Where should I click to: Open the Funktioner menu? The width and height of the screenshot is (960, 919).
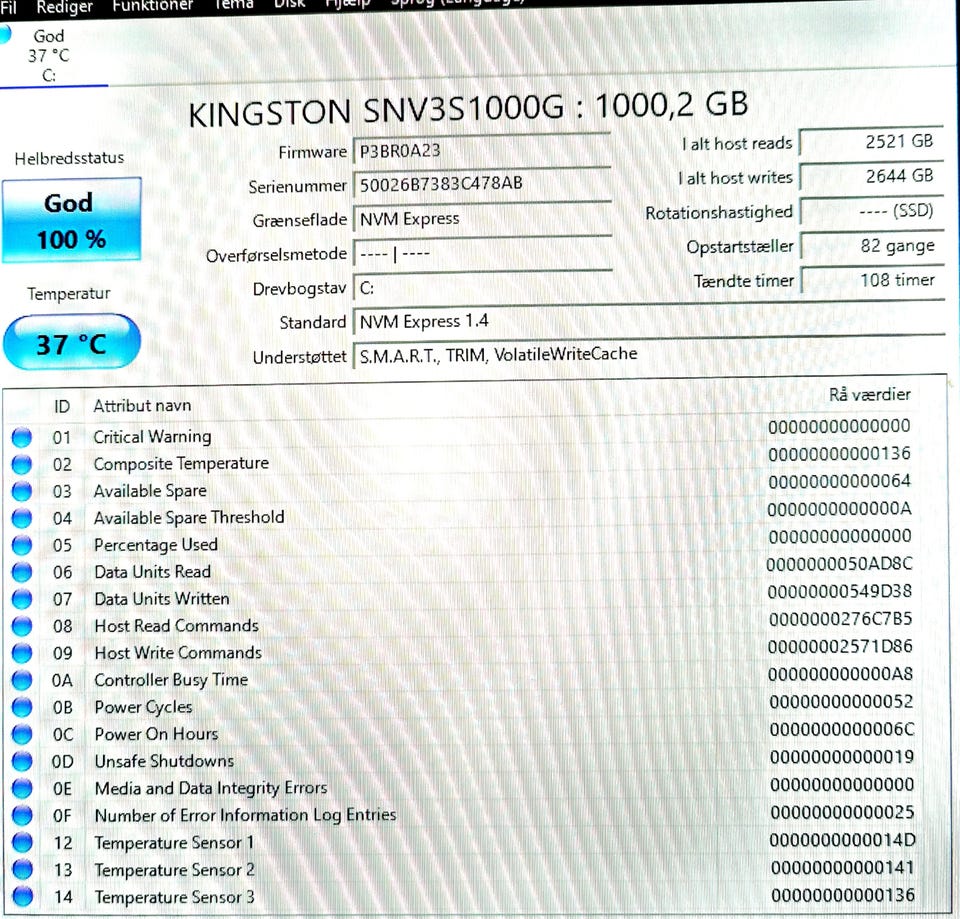(152, 6)
